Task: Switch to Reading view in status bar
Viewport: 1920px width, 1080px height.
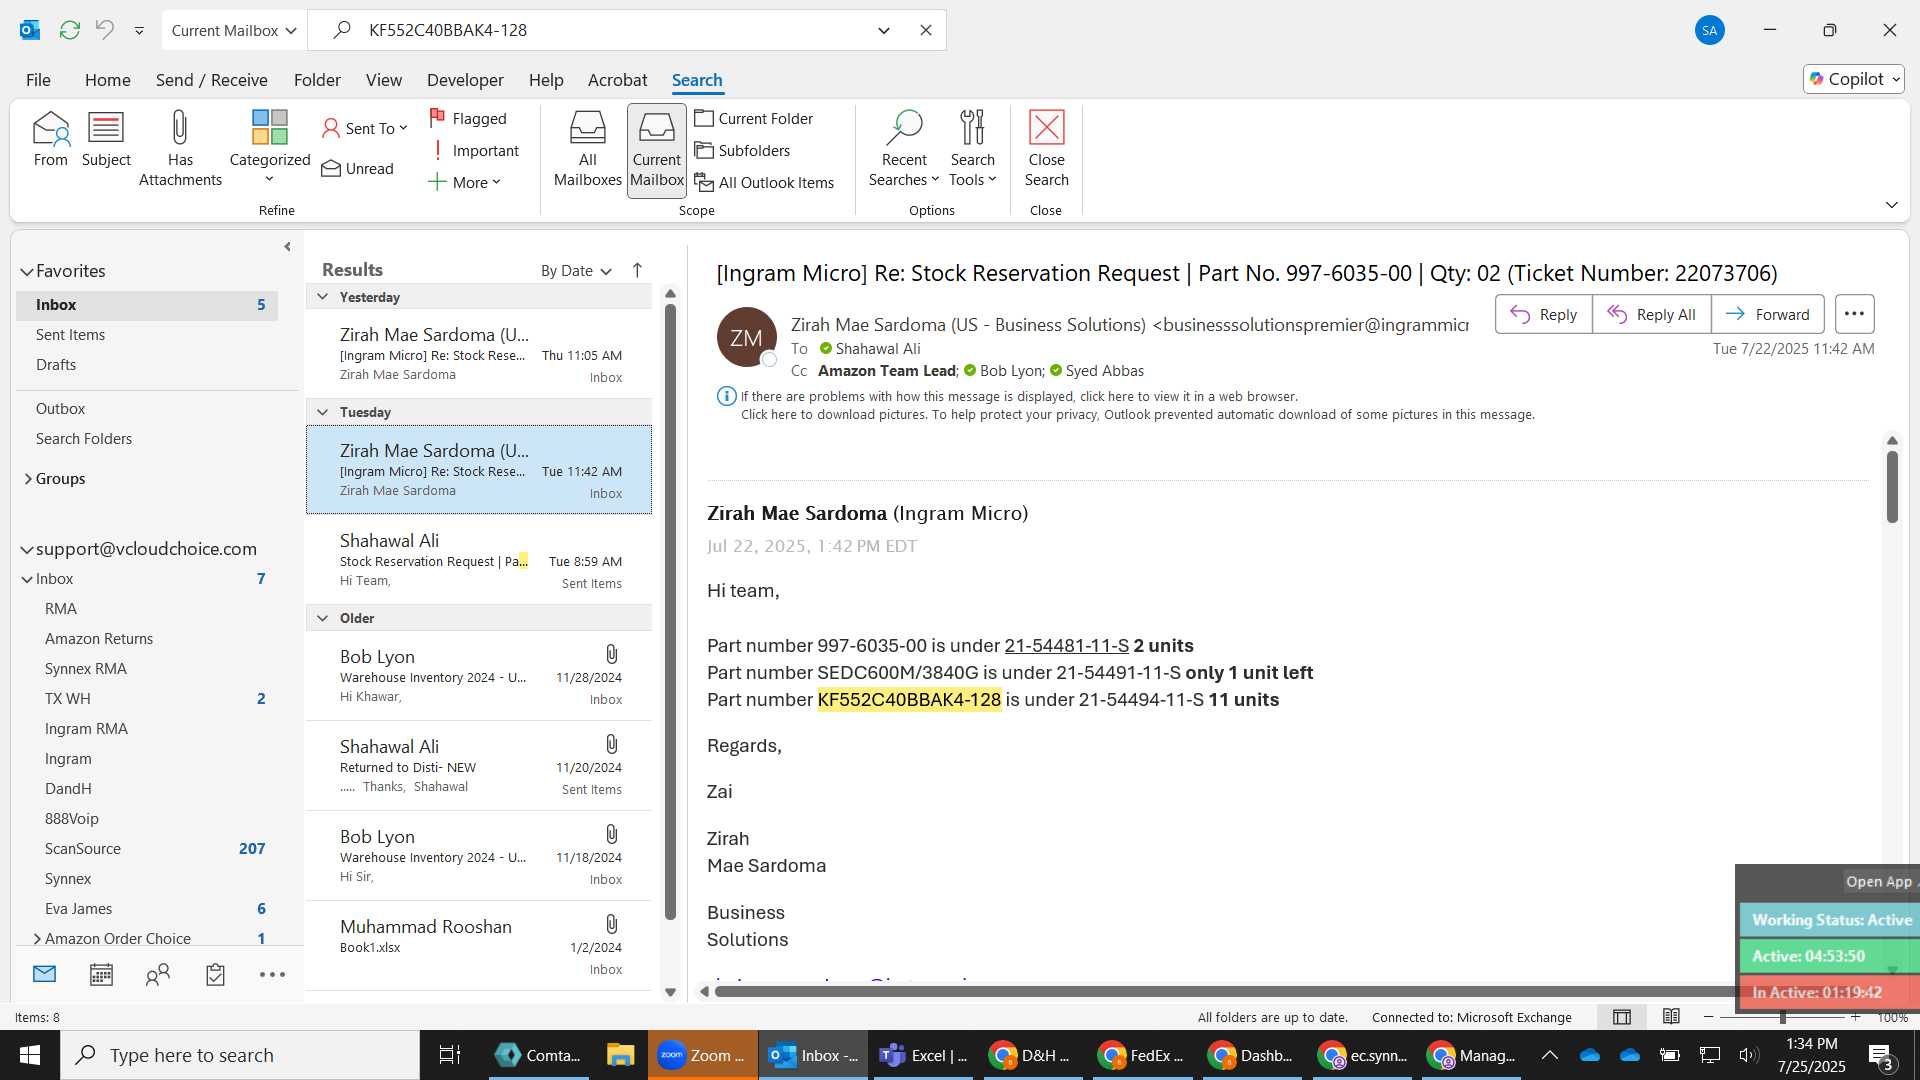Action: [x=1671, y=1017]
